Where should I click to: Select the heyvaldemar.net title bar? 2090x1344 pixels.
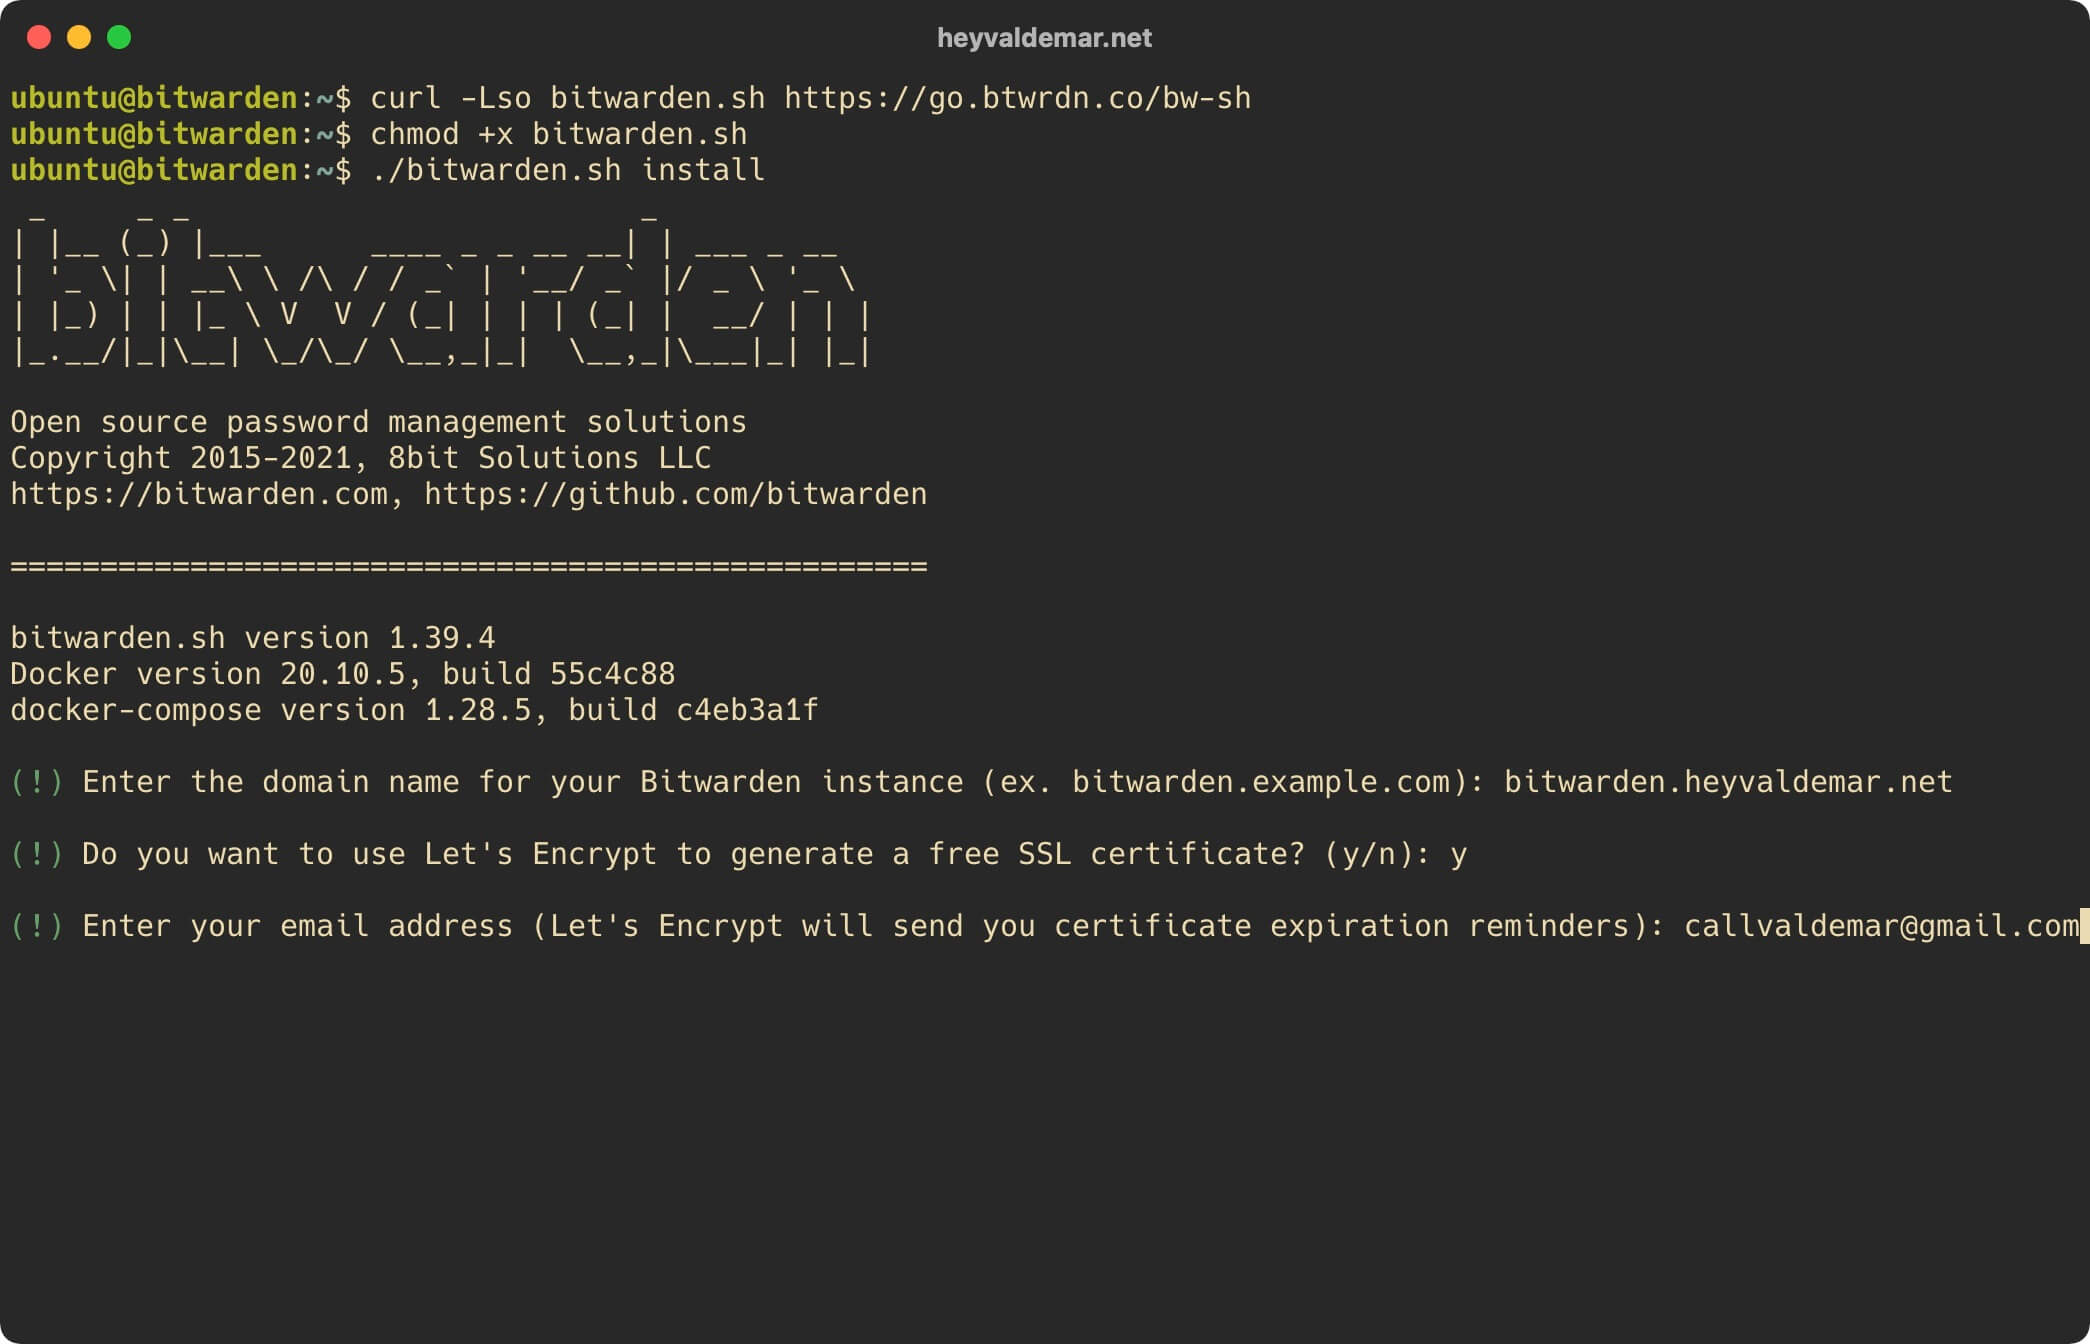[x=1045, y=38]
